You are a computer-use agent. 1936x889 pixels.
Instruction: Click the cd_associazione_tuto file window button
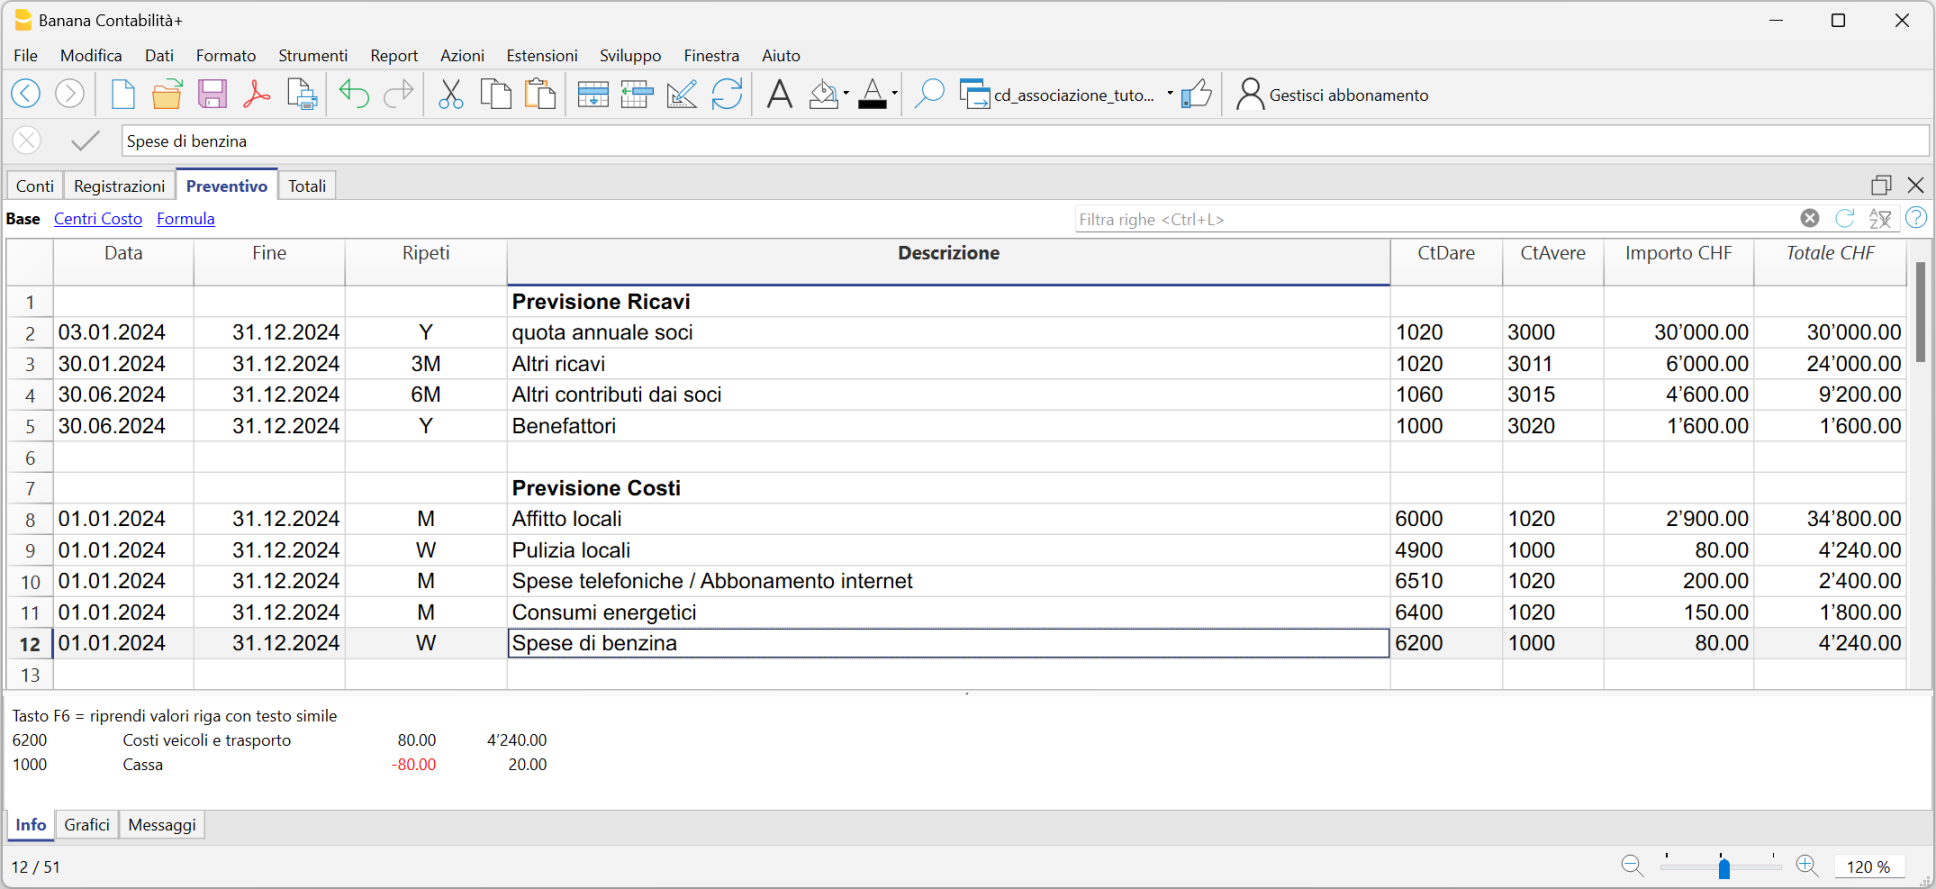pos(1057,95)
